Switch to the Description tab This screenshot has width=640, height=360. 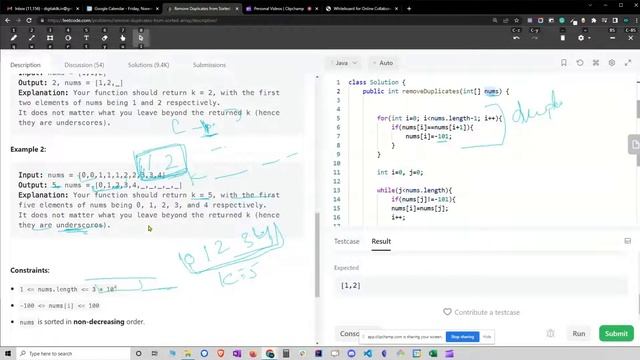(x=25, y=65)
